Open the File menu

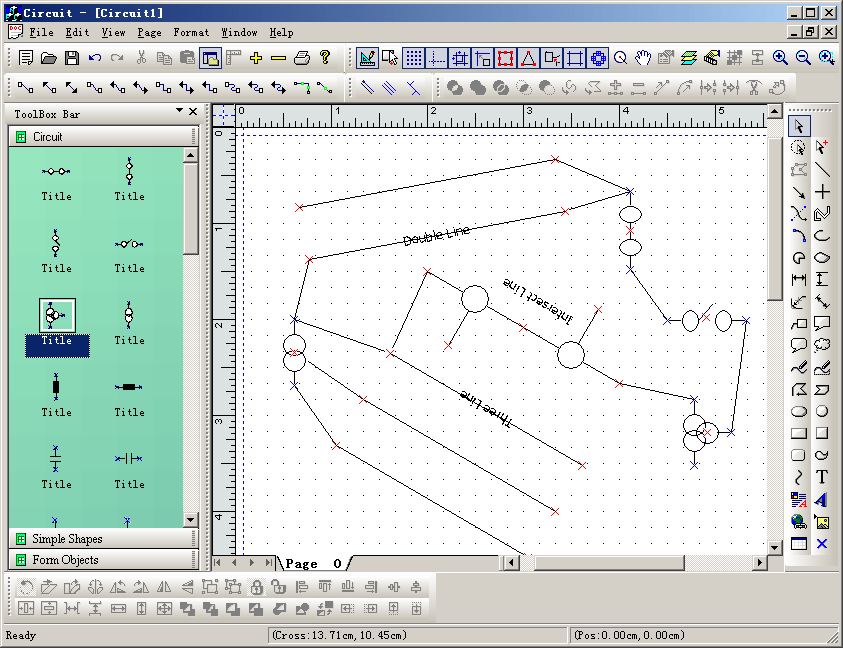(41, 32)
